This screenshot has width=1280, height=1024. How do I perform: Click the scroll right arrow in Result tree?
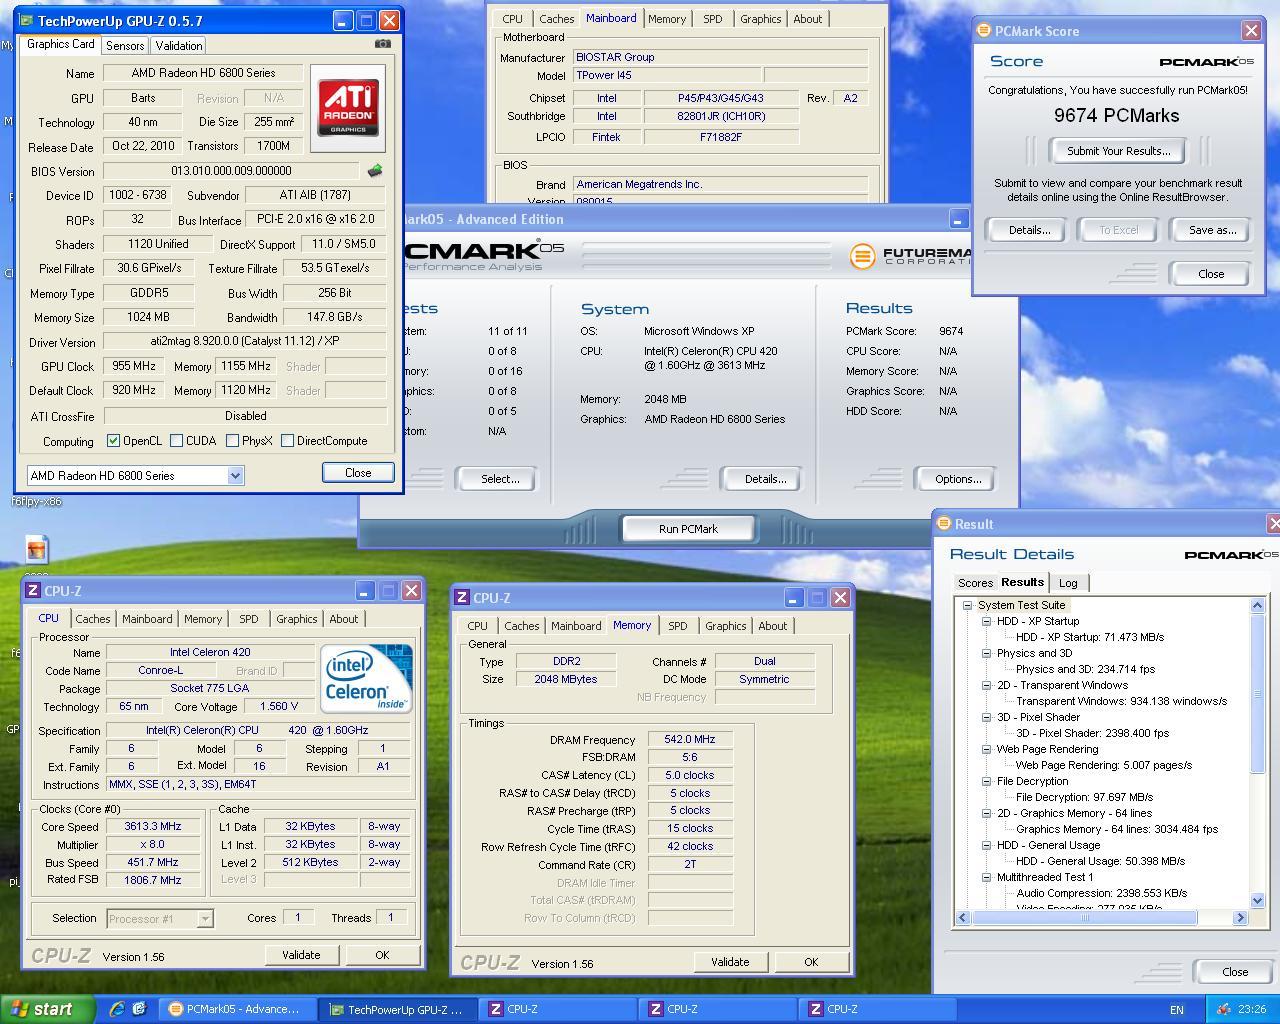pyautogui.click(x=1240, y=917)
